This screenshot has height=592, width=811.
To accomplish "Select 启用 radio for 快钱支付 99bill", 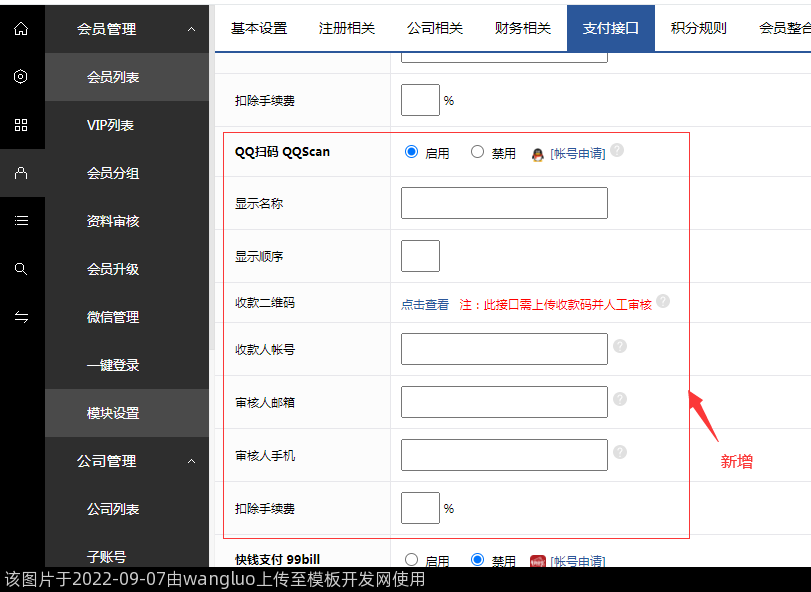I will coord(411,560).
